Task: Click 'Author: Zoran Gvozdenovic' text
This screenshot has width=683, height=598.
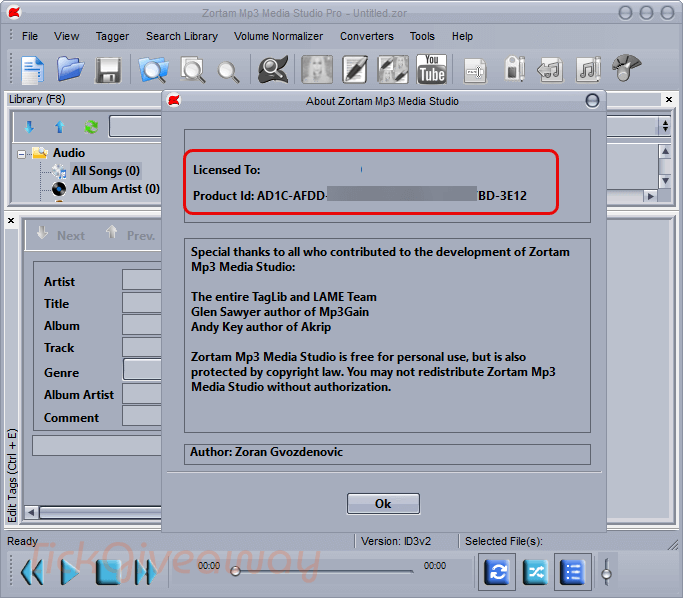Action: (267, 452)
